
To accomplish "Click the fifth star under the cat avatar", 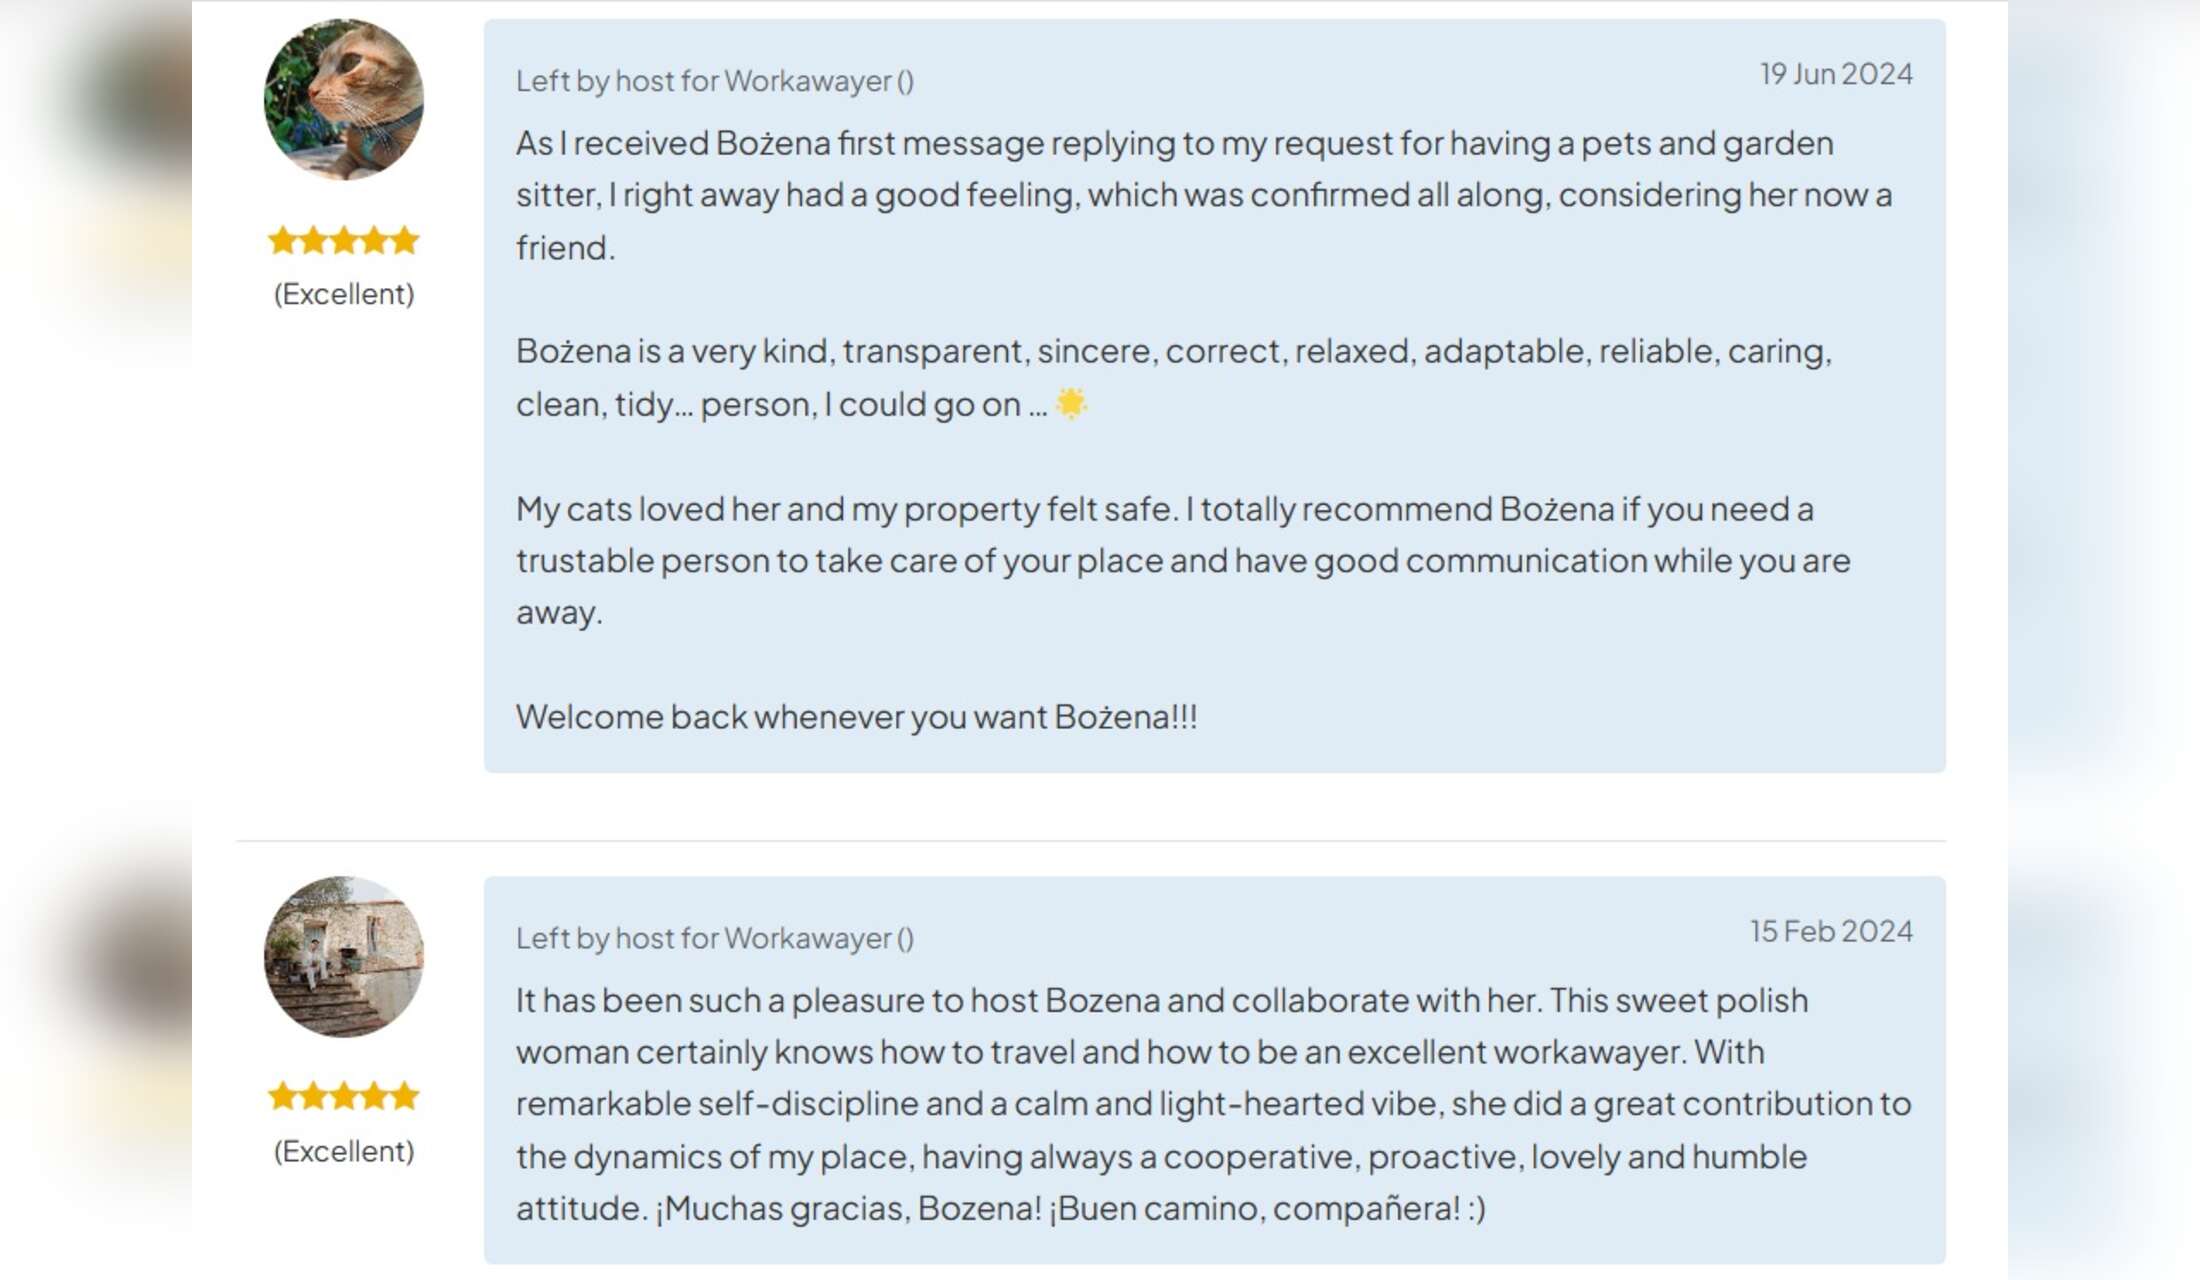I will coord(405,240).
